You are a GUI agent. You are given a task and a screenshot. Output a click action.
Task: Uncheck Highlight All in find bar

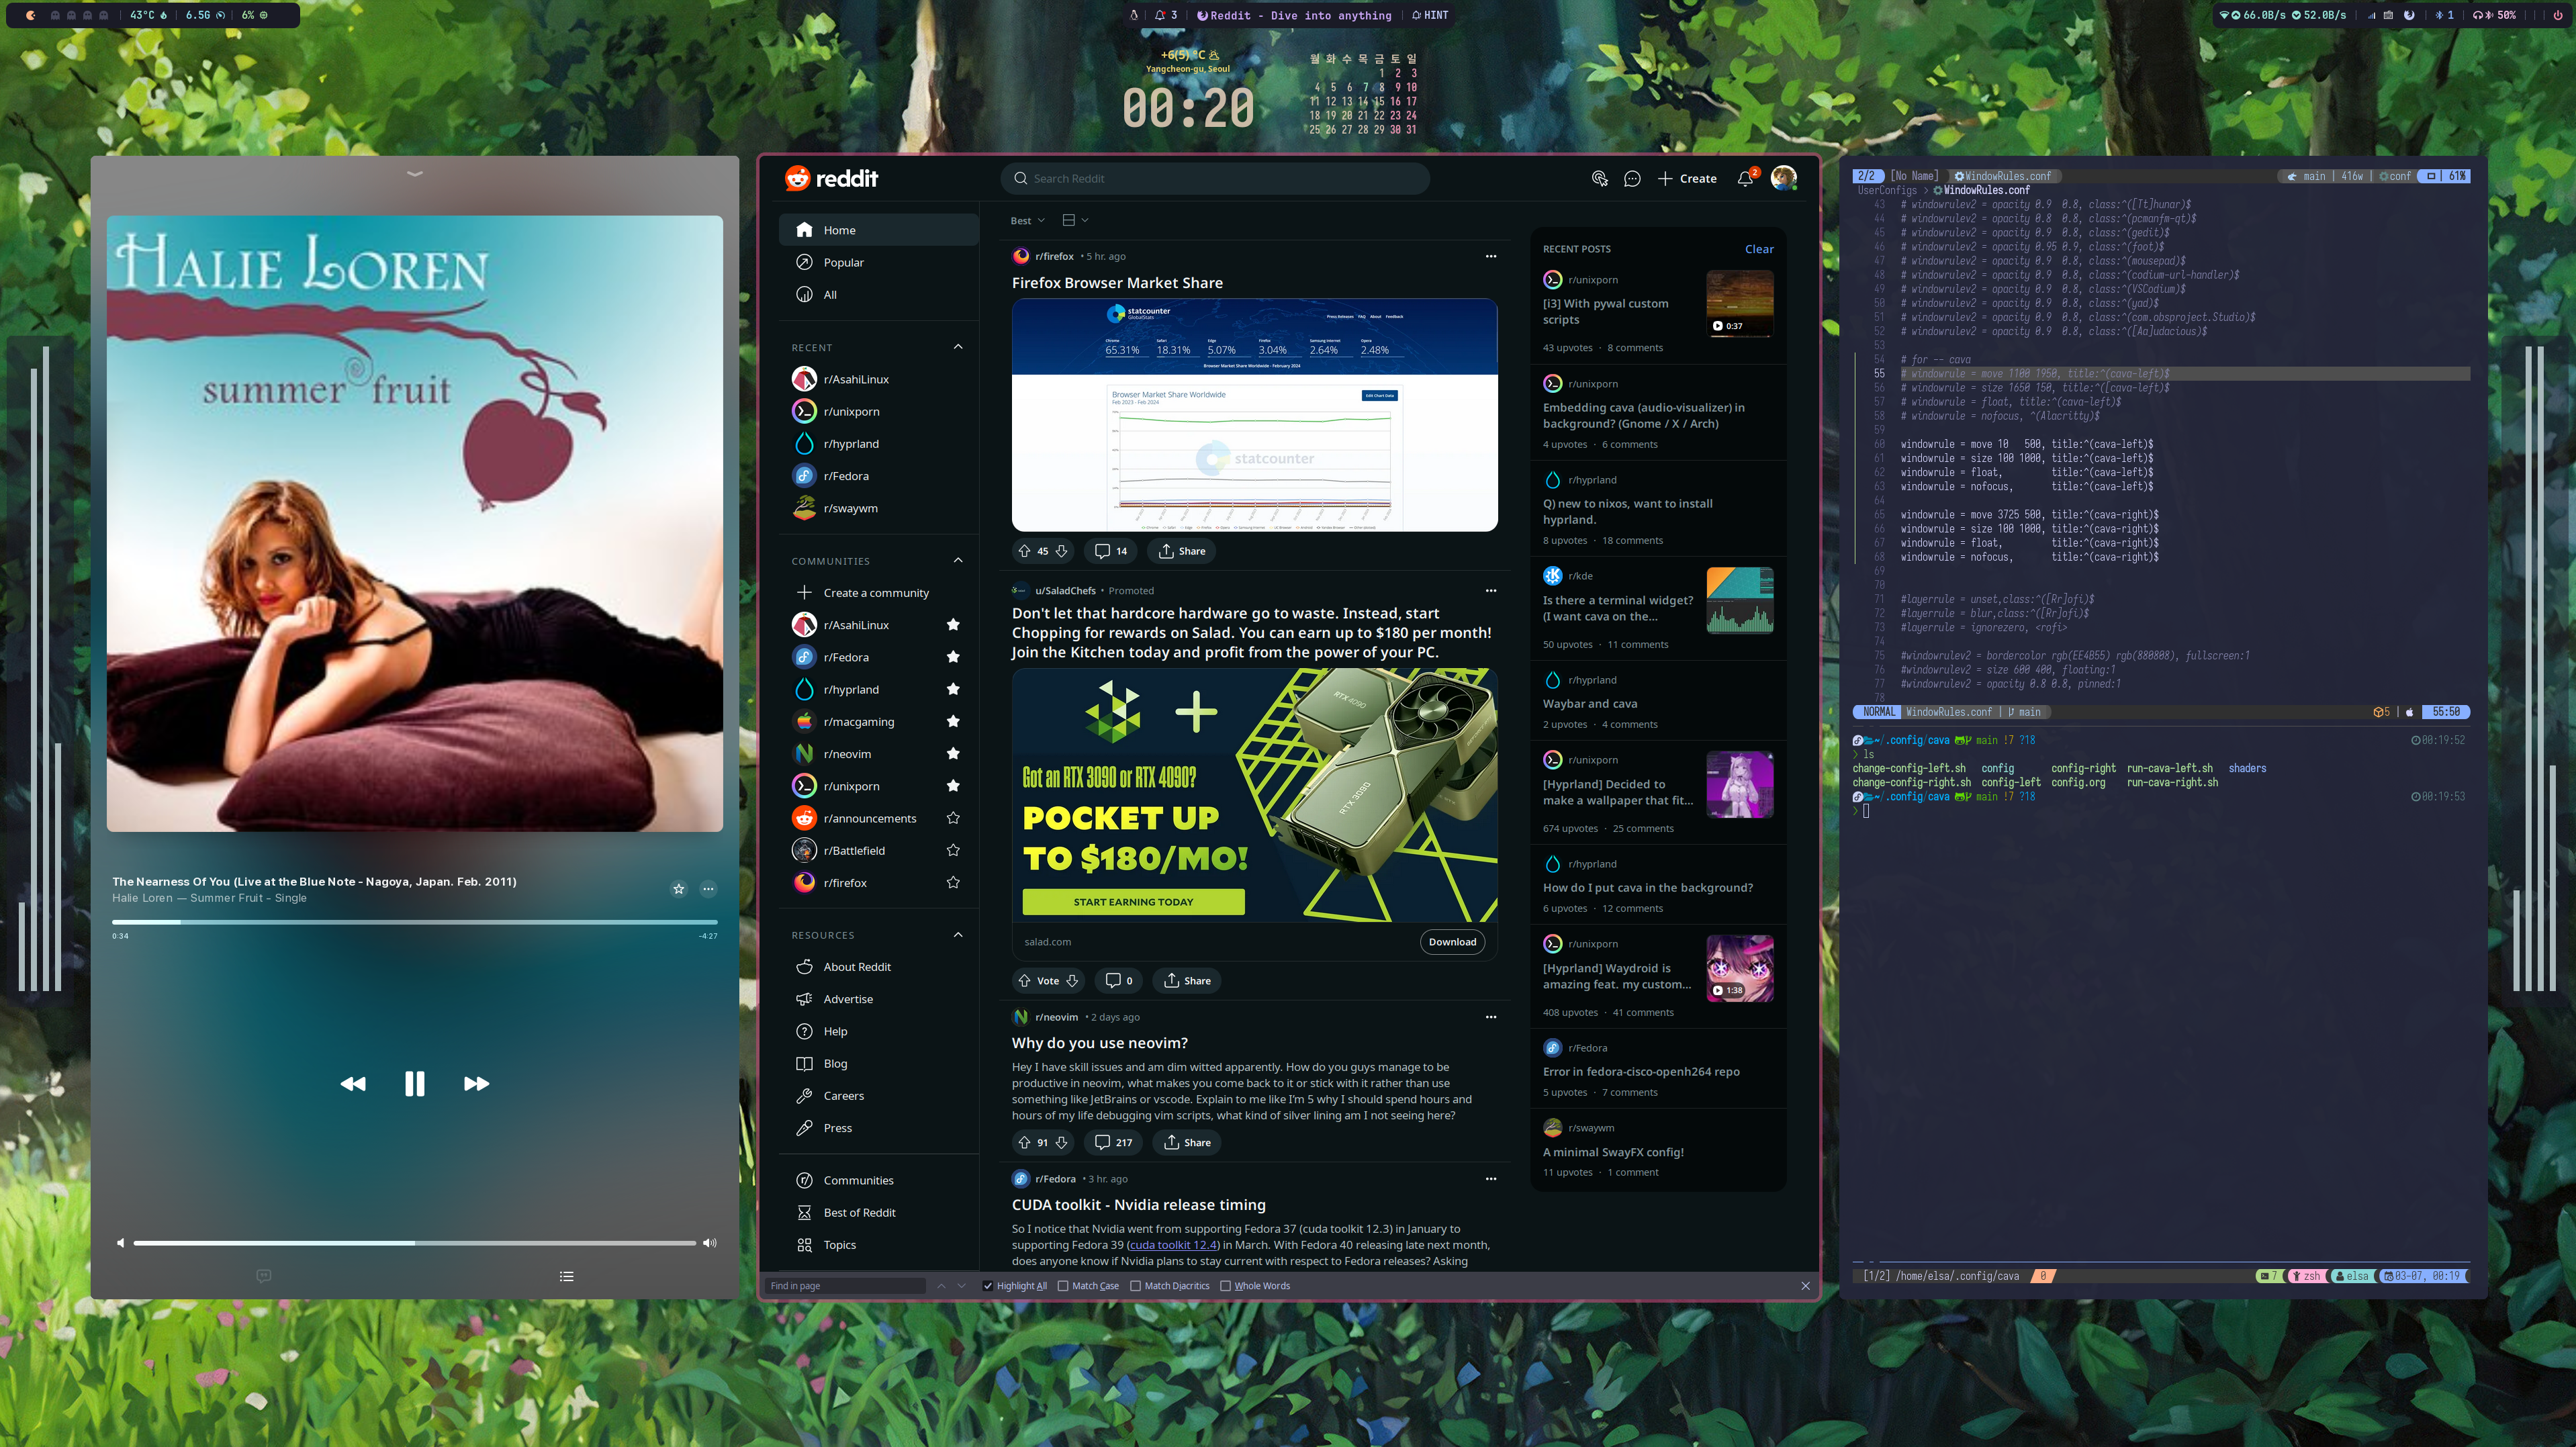tap(988, 1286)
